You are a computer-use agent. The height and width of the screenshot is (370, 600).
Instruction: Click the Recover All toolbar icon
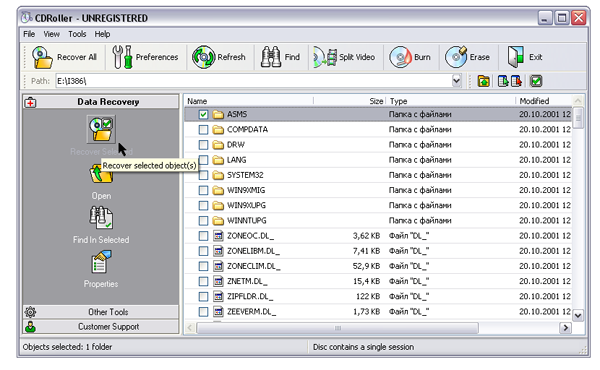42,57
